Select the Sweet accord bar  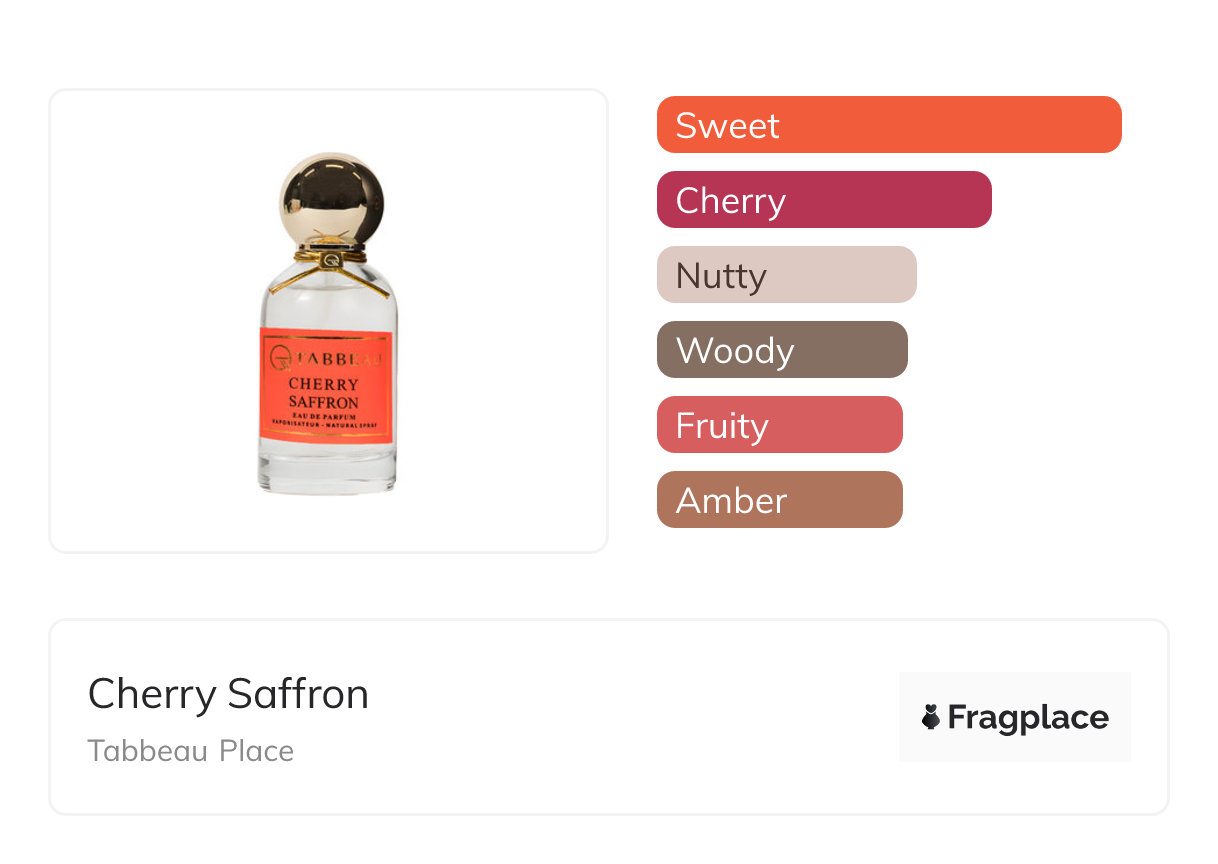point(888,125)
